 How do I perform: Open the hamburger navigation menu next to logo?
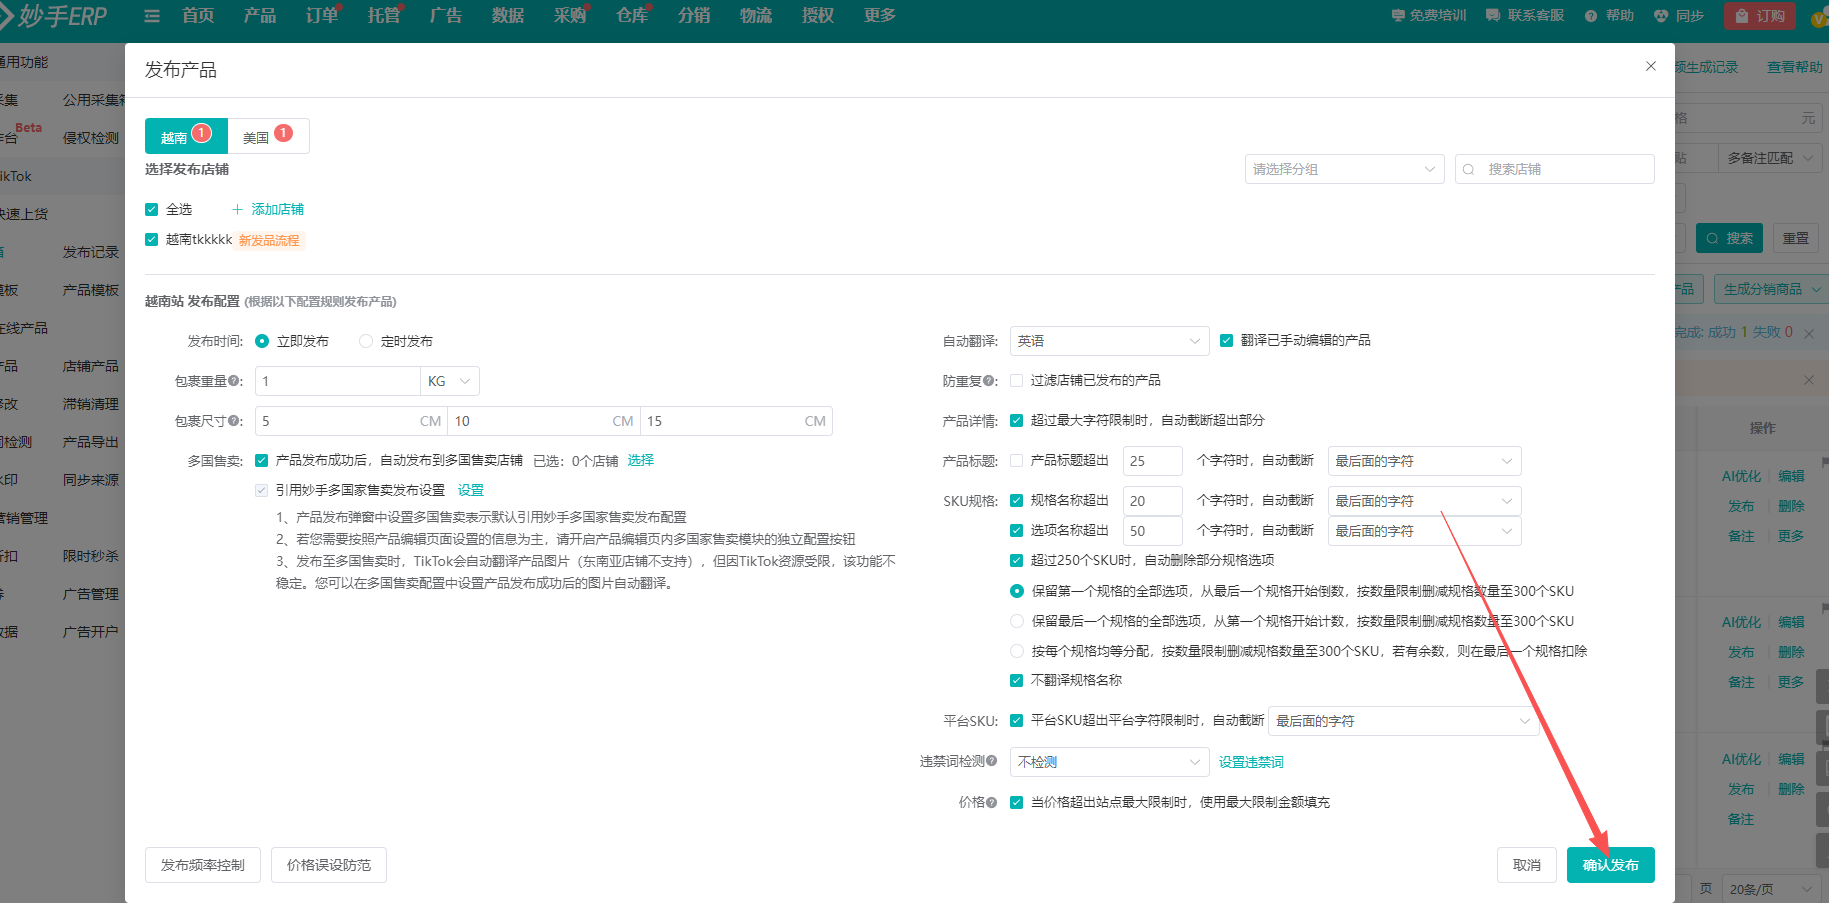click(x=151, y=15)
